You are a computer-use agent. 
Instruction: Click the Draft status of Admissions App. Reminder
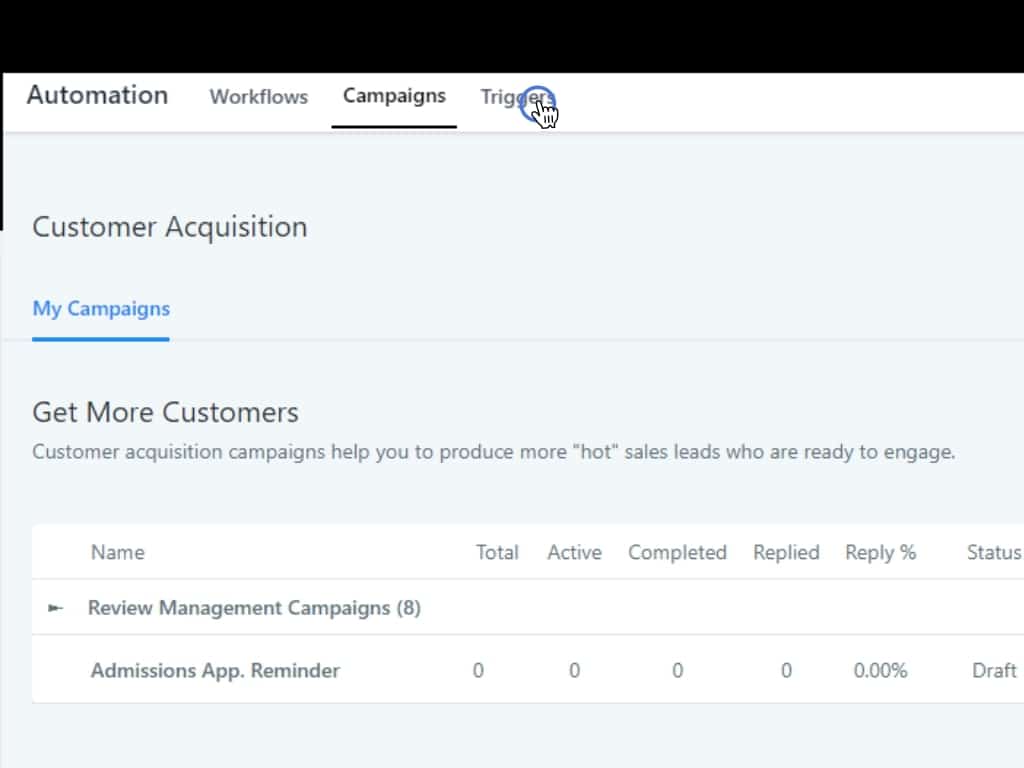(994, 670)
